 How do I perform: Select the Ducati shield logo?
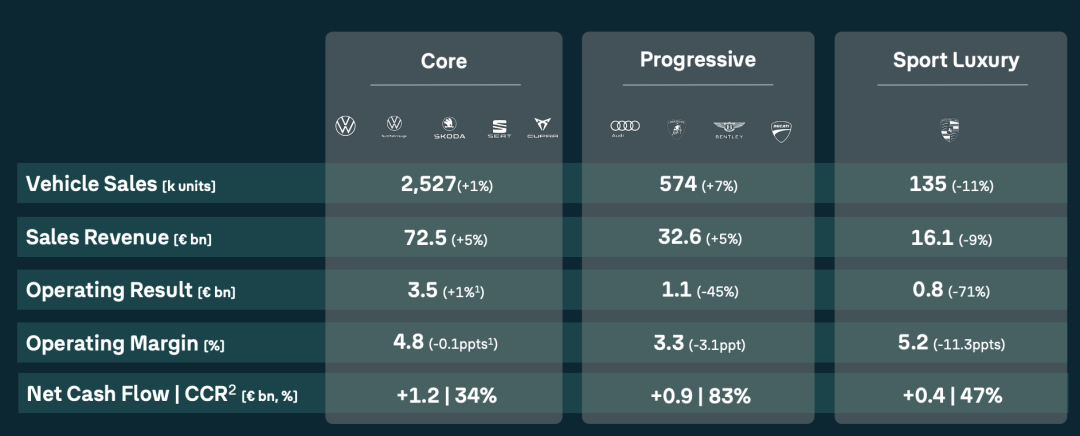click(781, 128)
